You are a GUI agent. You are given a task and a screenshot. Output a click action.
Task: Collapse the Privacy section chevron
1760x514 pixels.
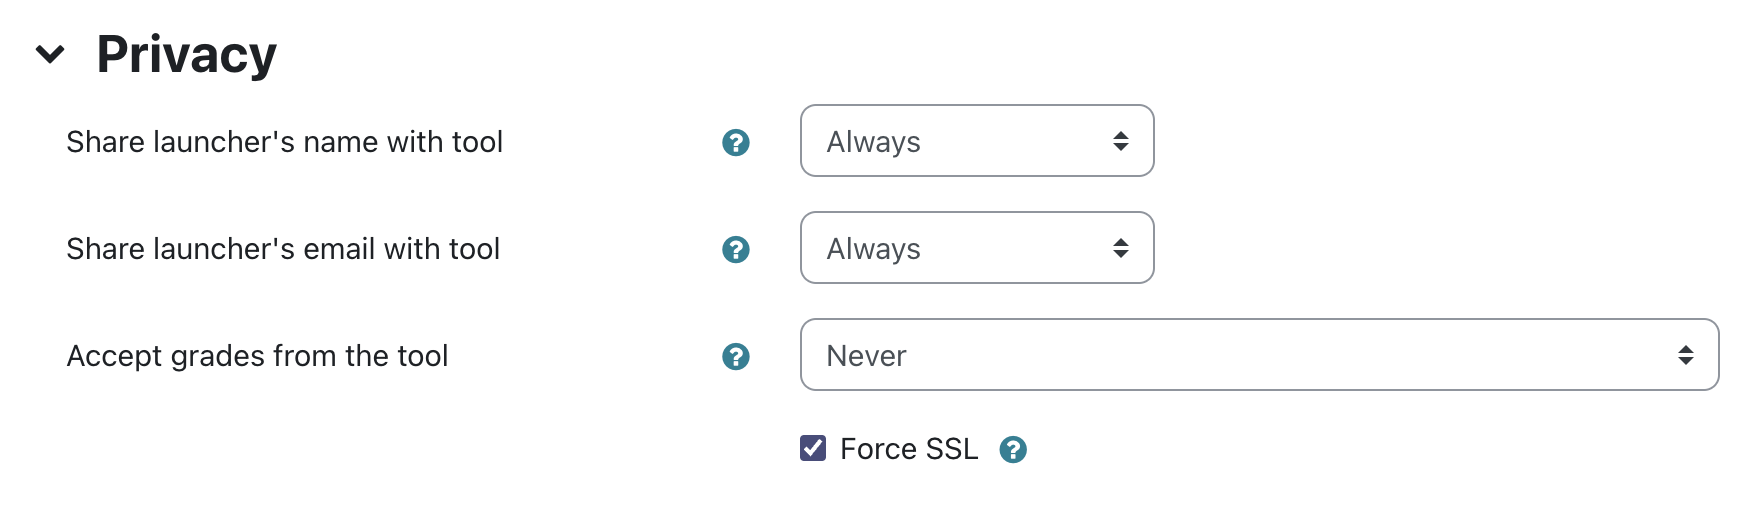[x=50, y=54]
